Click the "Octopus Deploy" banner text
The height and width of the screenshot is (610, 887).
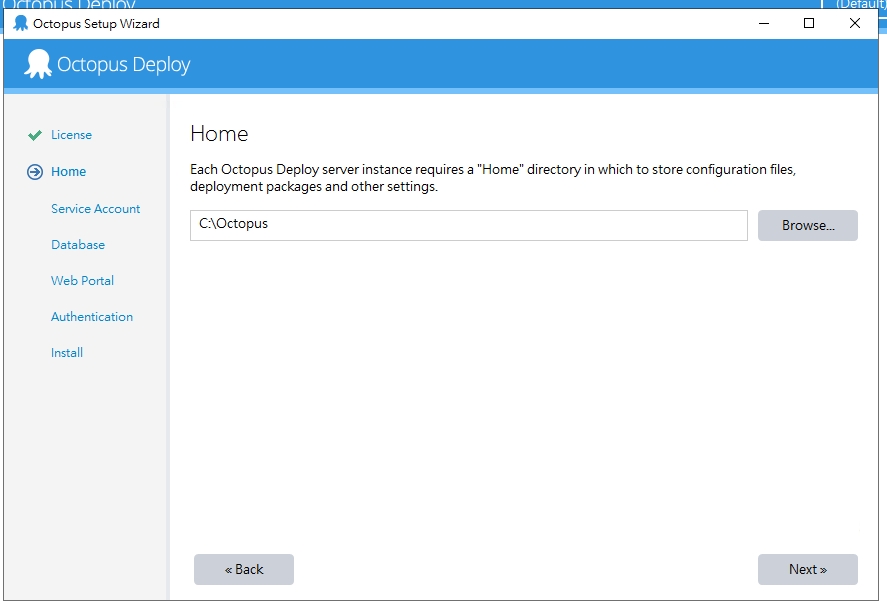(x=124, y=65)
